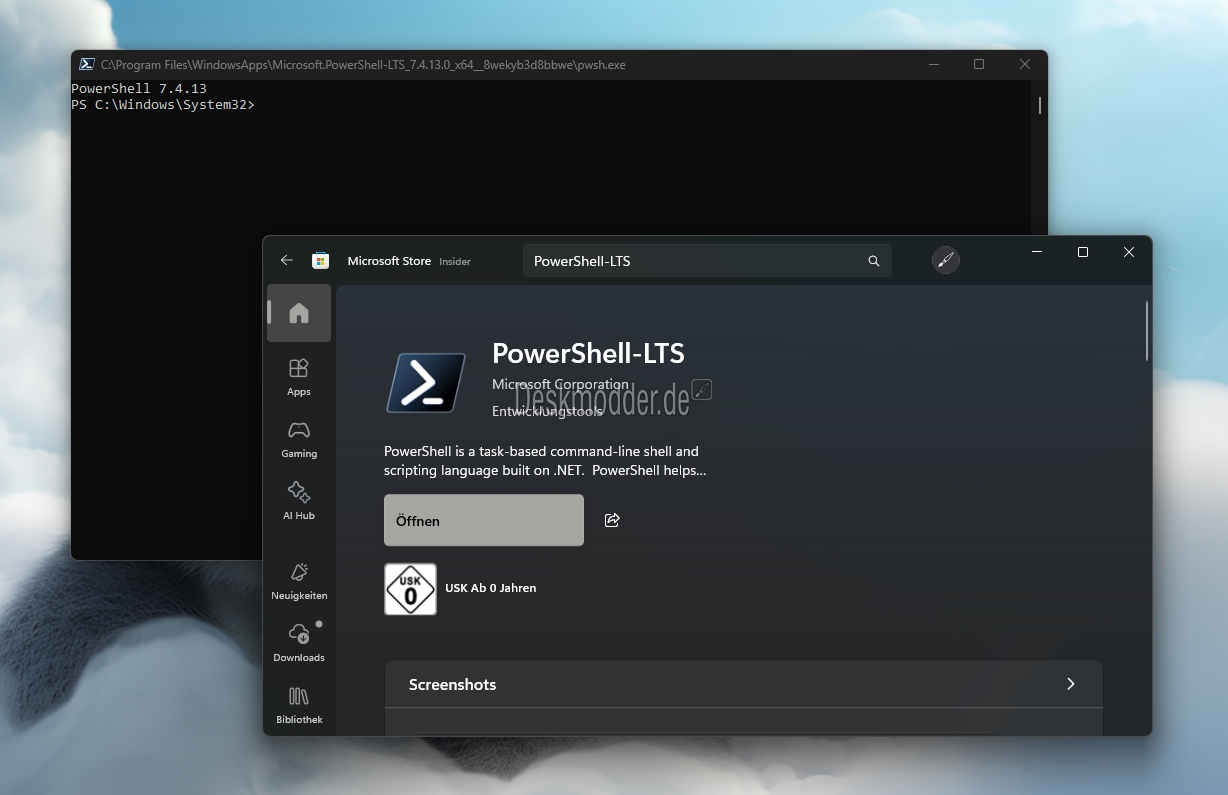
Task: Click the Öffnen button
Action: (x=484, y=520)
